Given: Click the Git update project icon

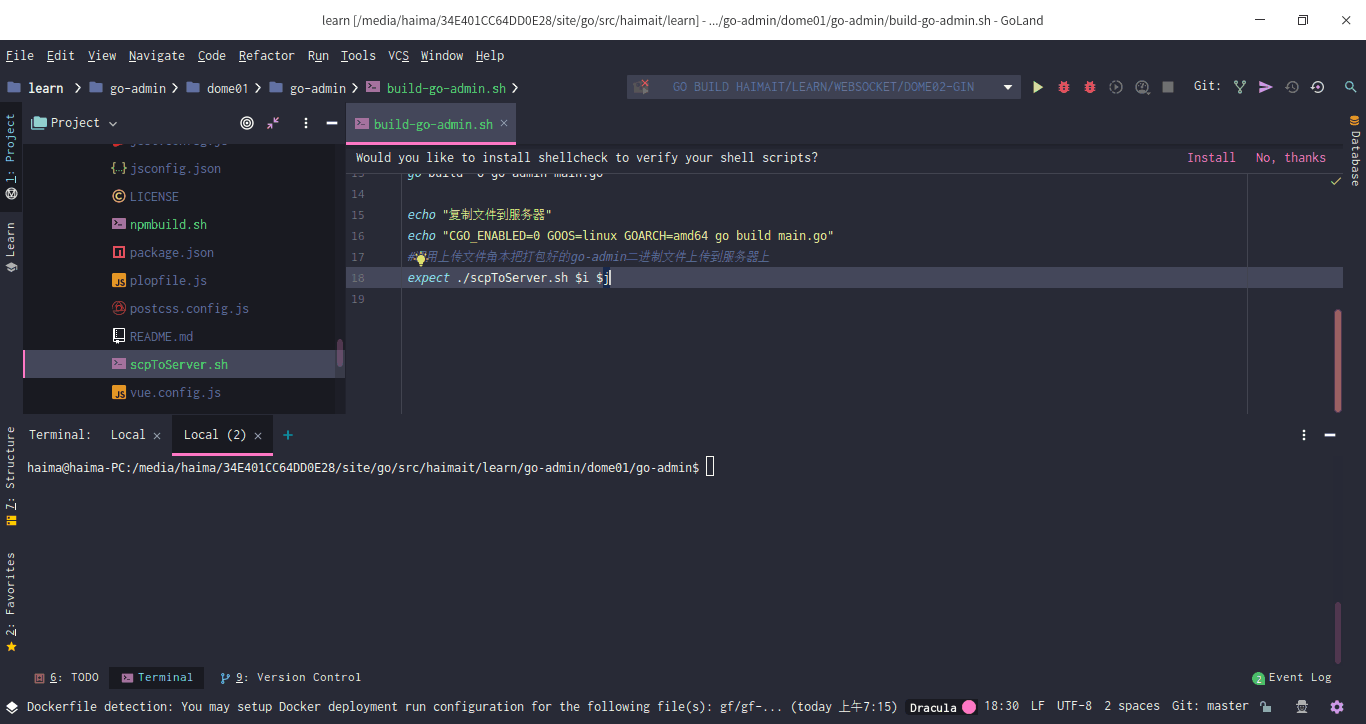Looking at the screenshot, I should pyautogui.click(x=1240, y=87).
